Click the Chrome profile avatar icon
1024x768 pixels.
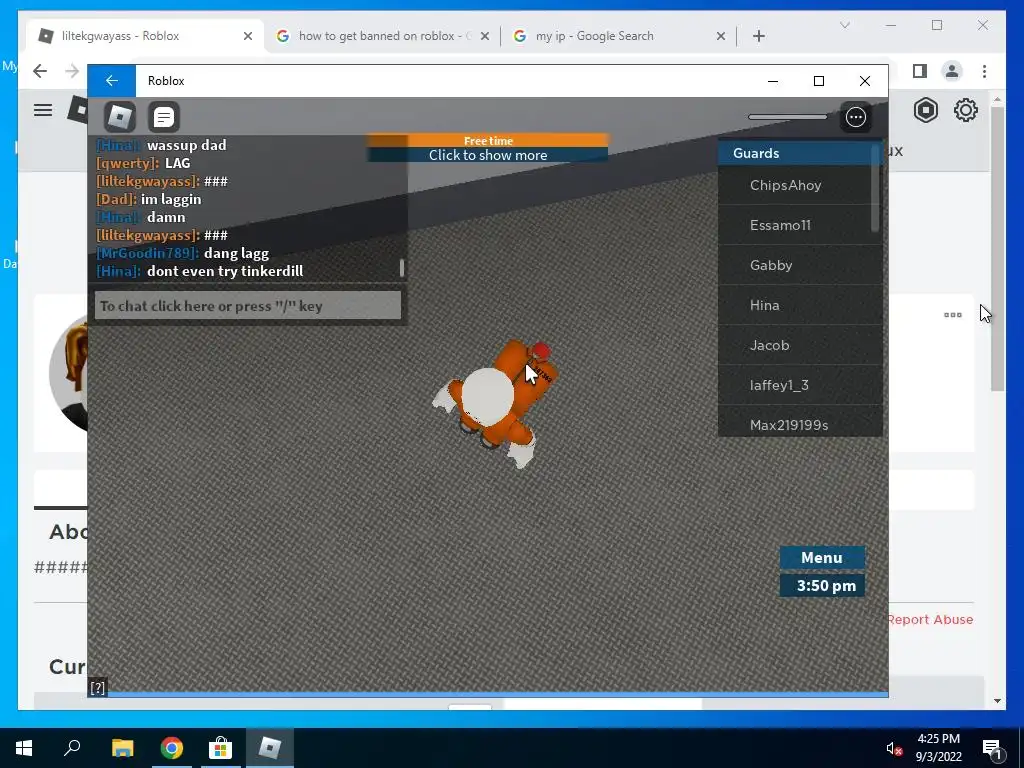[x=952, y=71]
